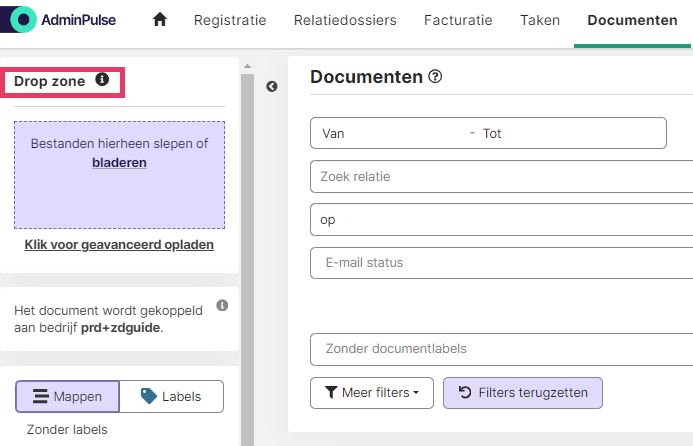
Task: Click Klik voor geavanceerd opladen link
Action: tap(119, 244)
